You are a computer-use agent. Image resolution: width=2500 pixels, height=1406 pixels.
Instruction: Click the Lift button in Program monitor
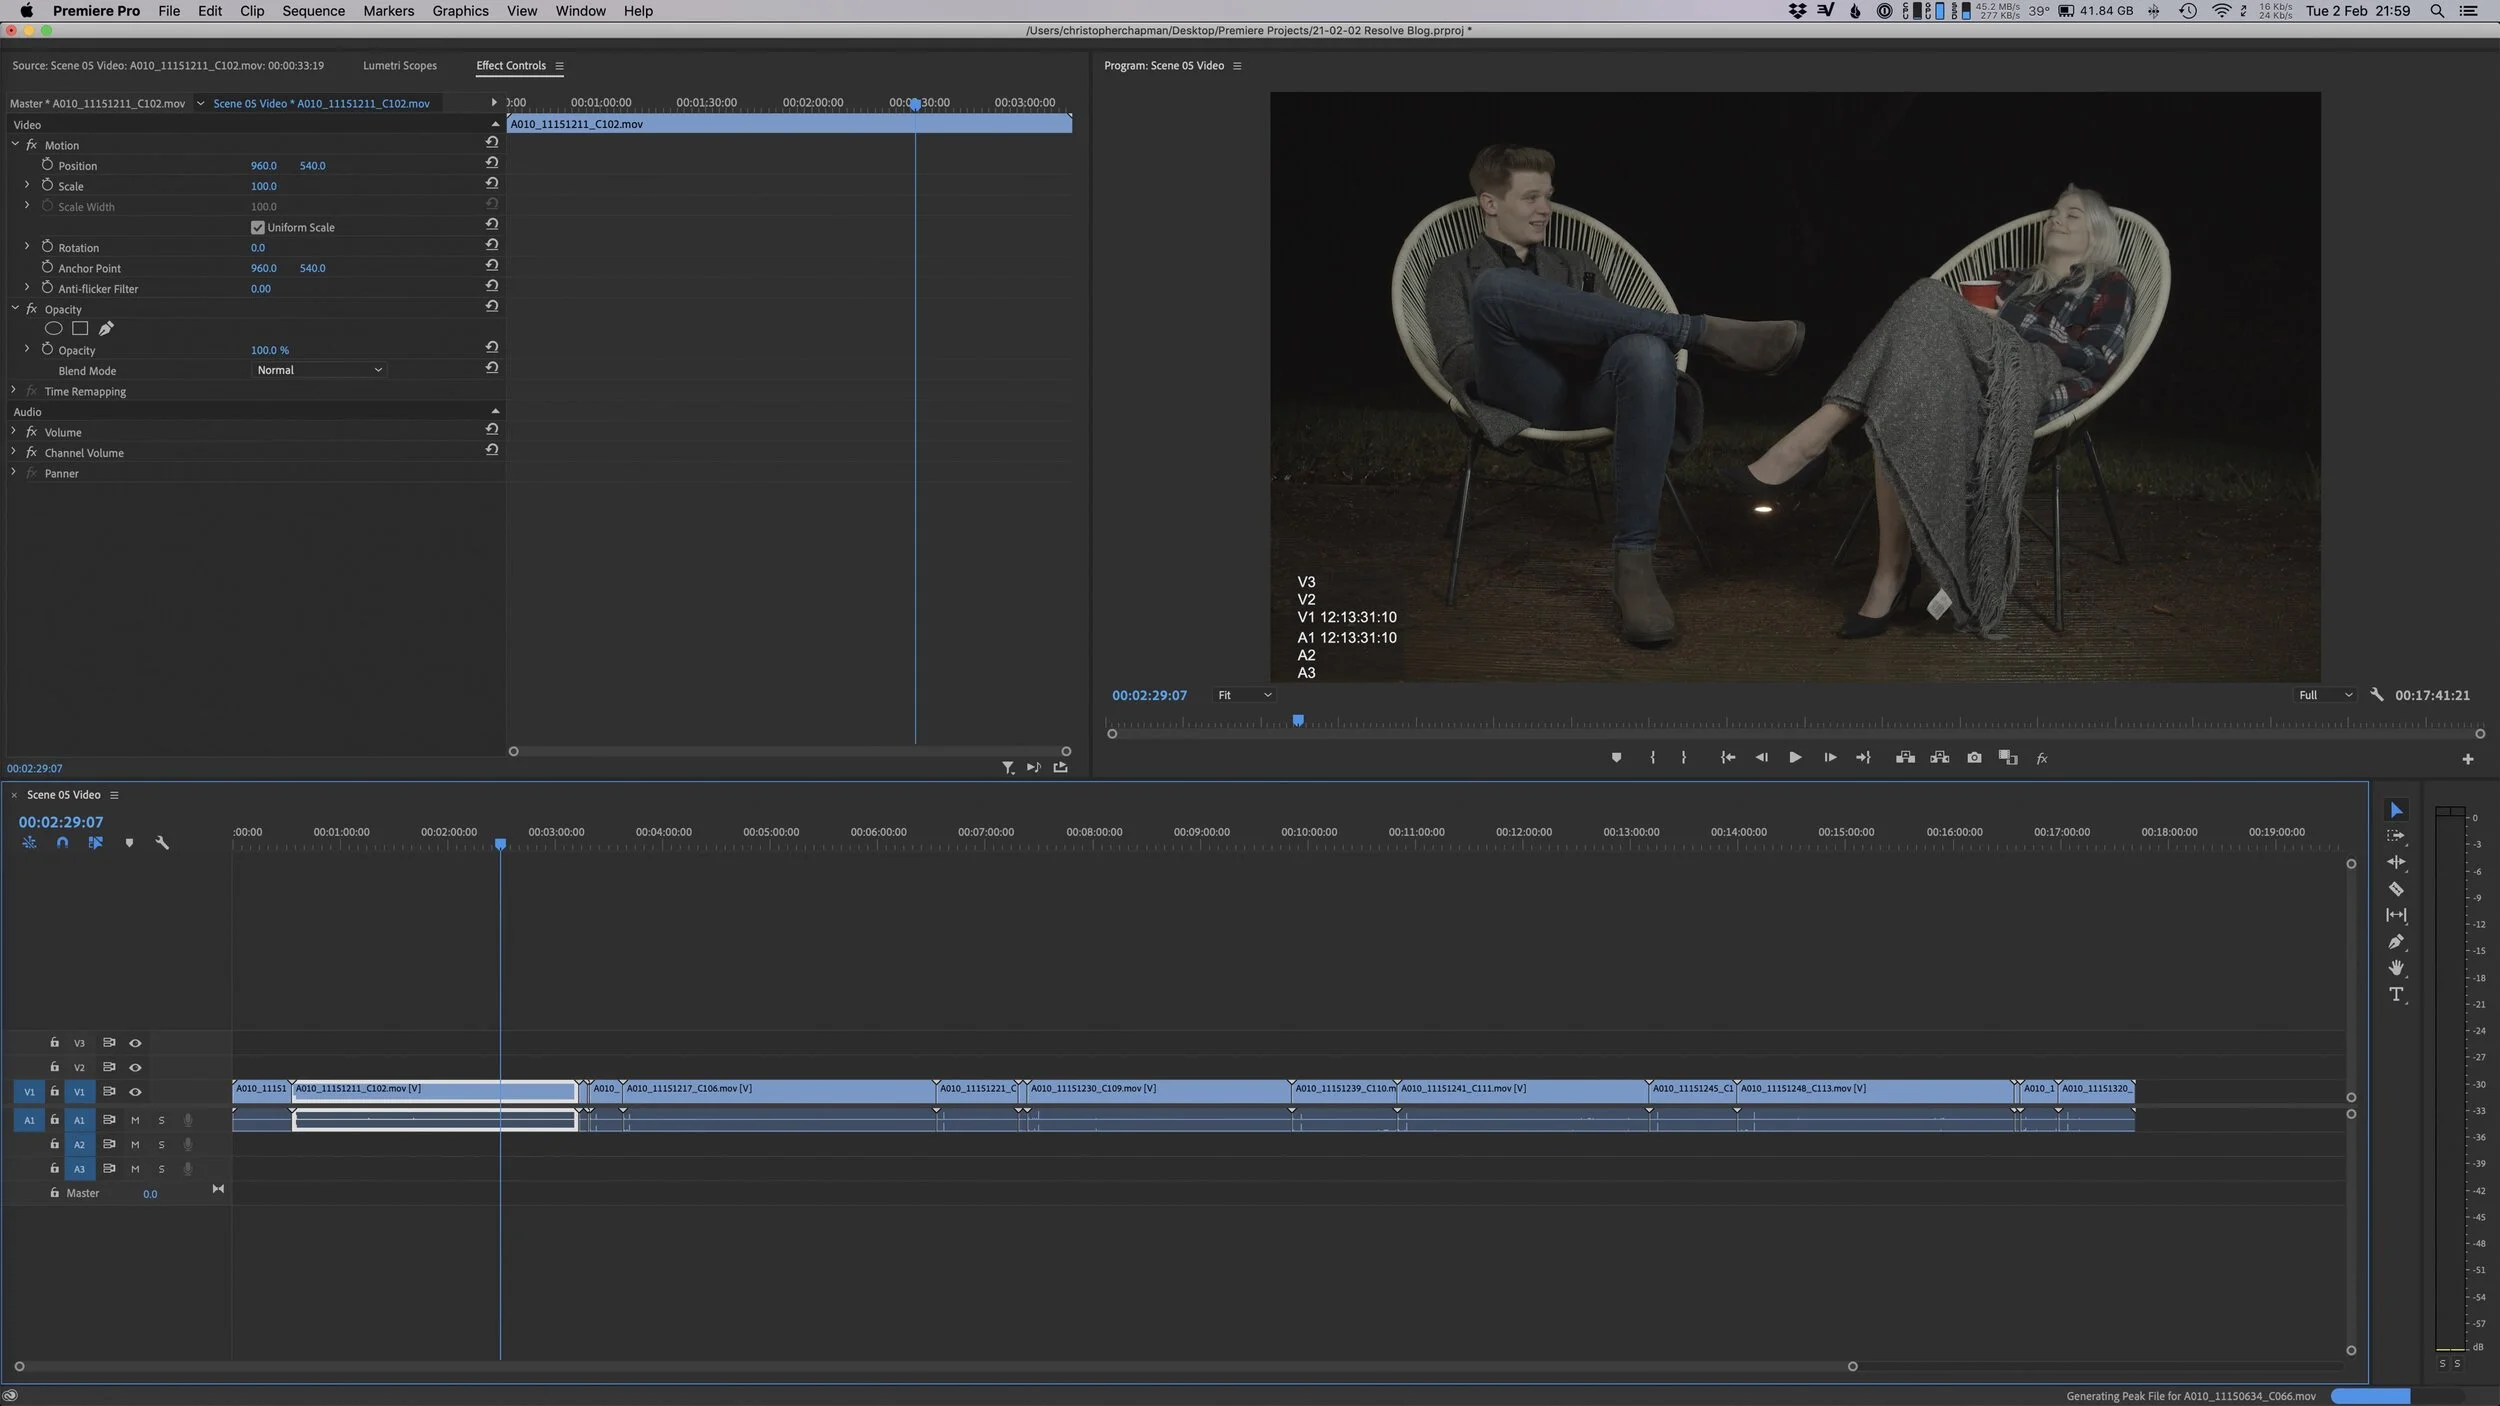click(x=1905, y=758)
